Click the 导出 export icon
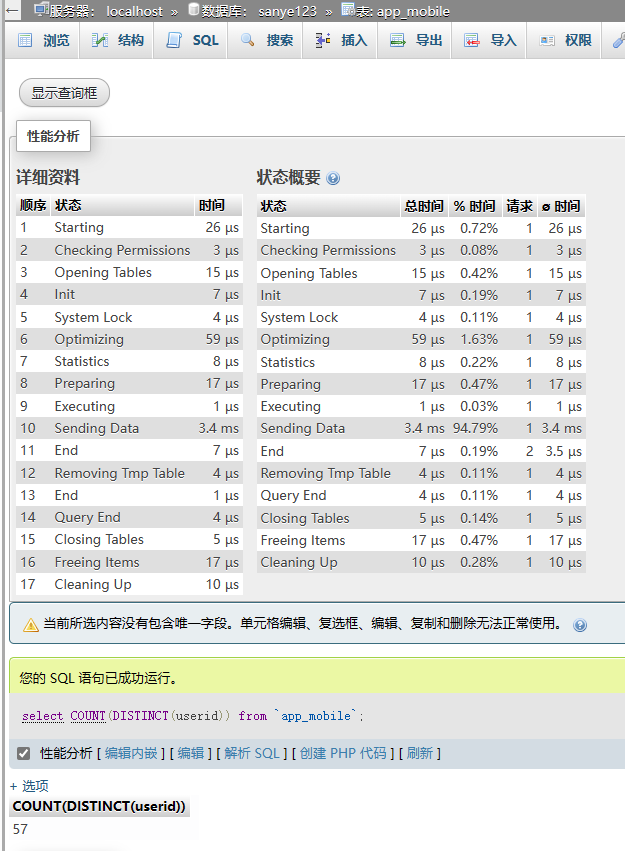This screenshot has height=851, width=625. 397,41
